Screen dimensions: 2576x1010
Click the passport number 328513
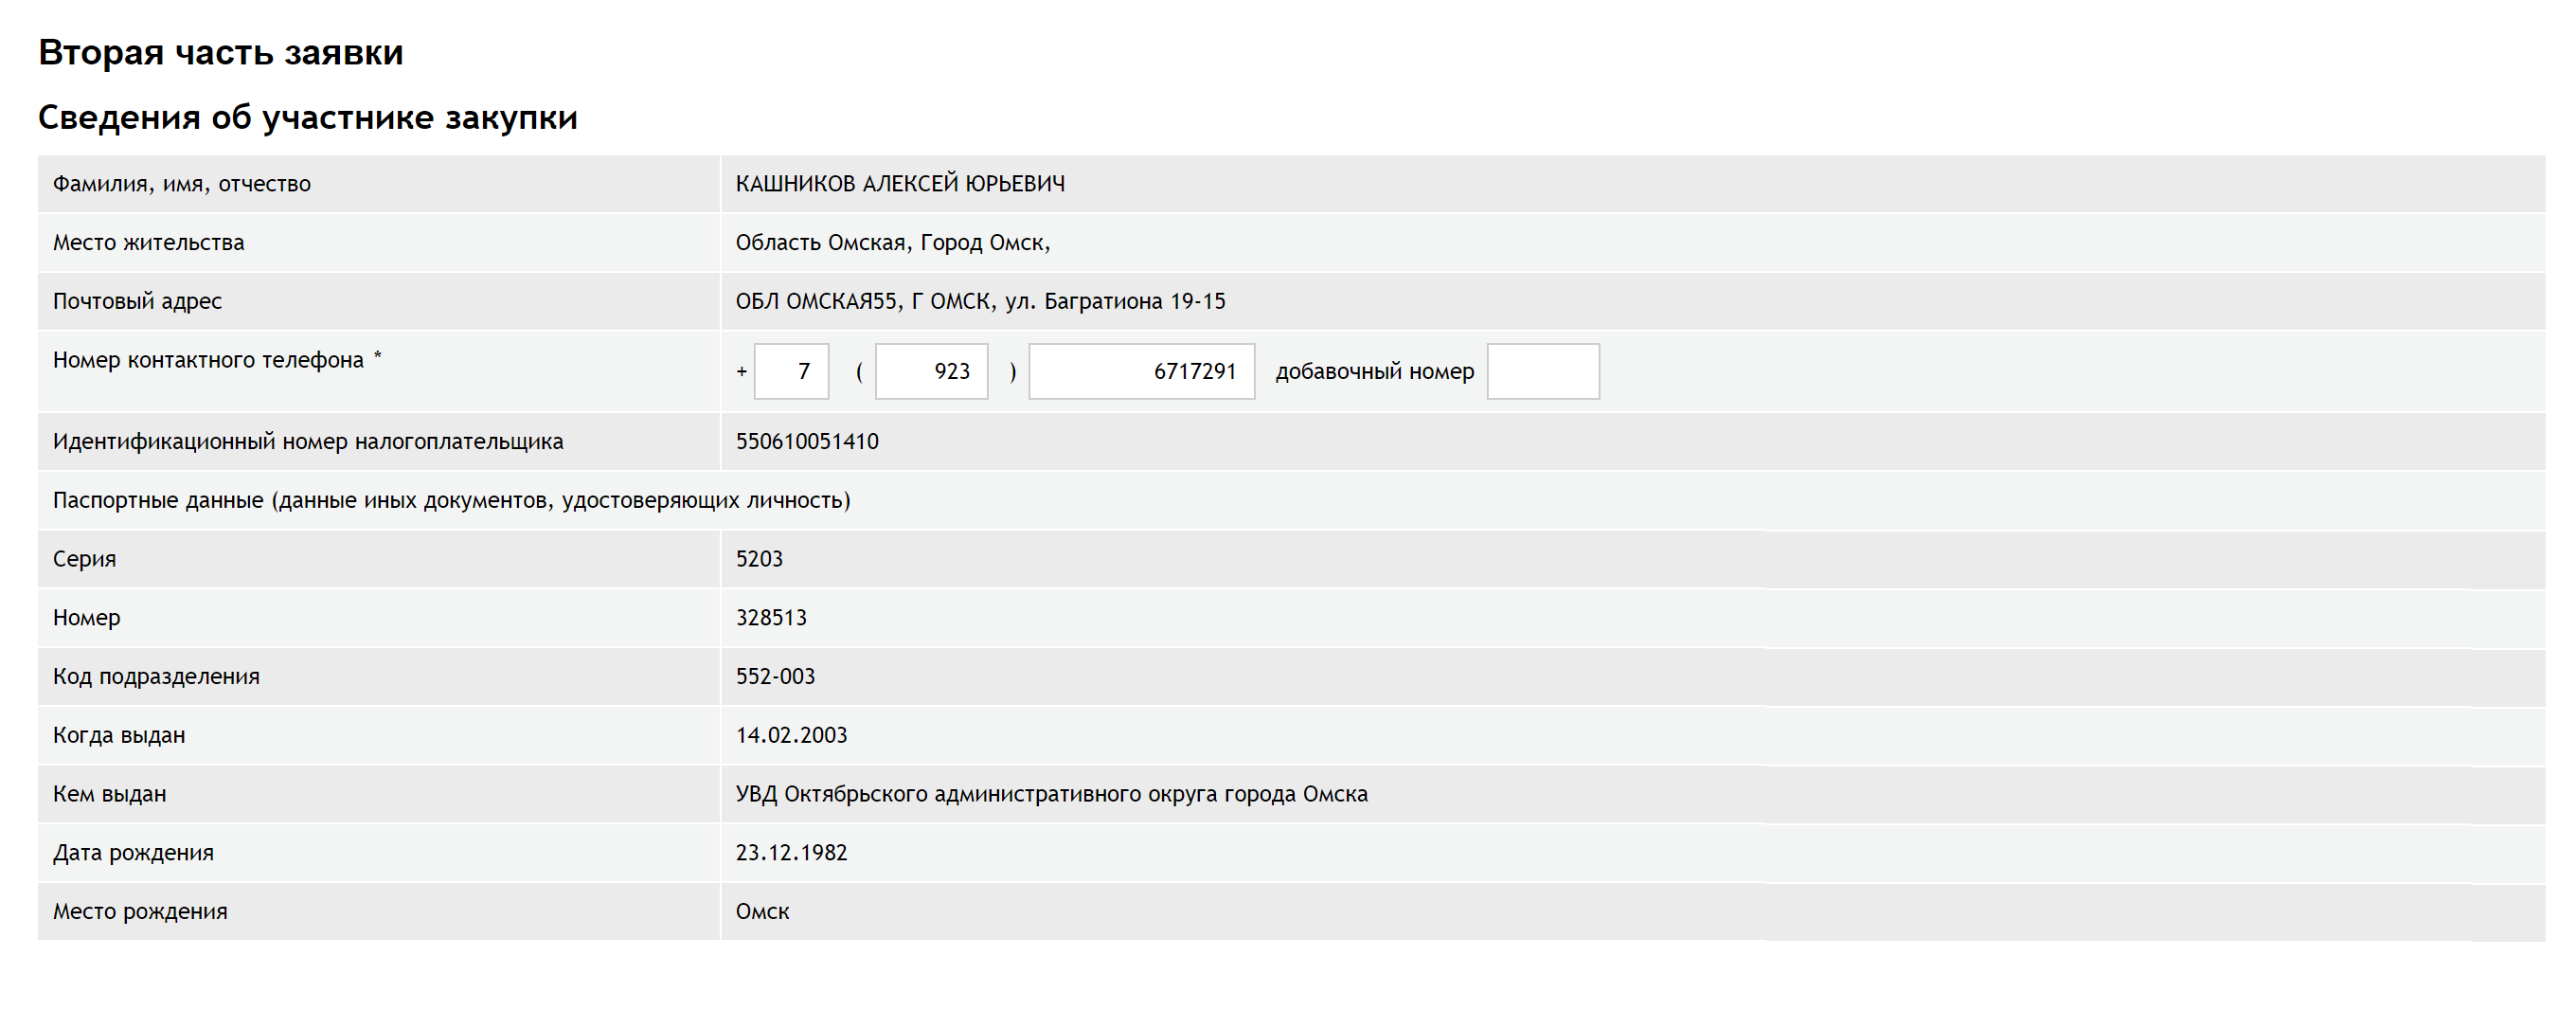click(x=771, y=618)
